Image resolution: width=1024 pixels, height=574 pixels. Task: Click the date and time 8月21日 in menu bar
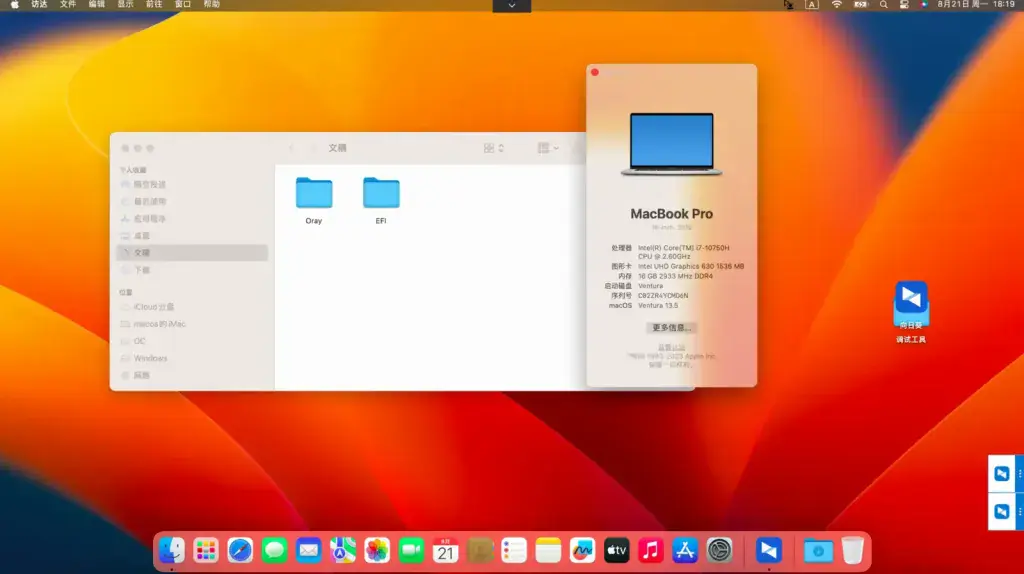tap(976, 5)
